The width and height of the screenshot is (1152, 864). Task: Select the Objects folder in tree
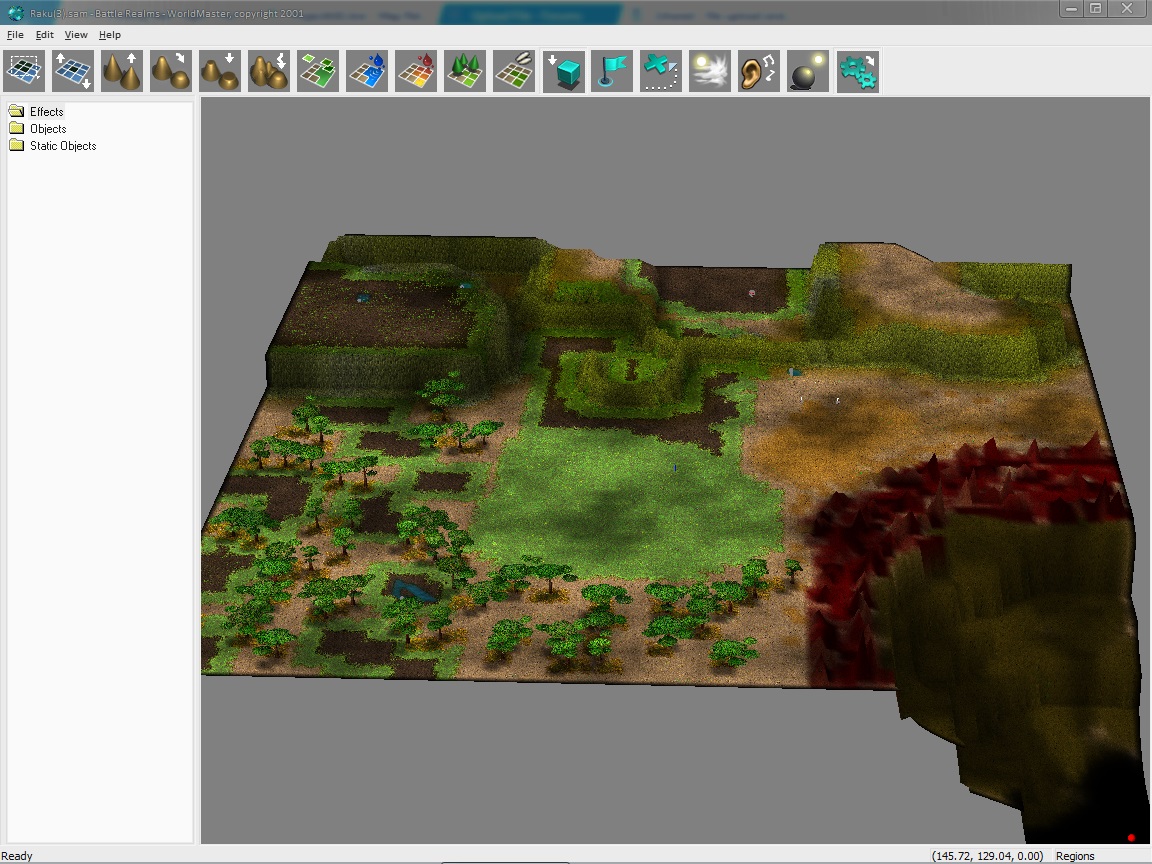[x=48, y=129]
